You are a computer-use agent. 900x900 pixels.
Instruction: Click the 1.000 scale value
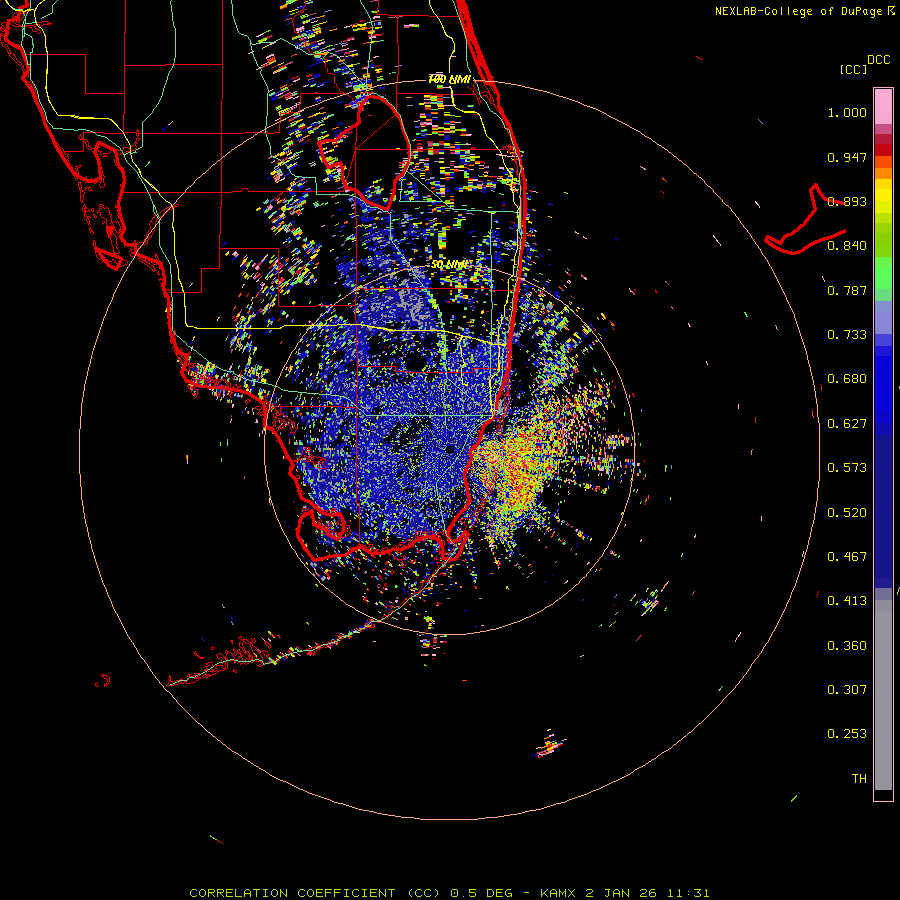pyautogui.click(x=847, y=112)
